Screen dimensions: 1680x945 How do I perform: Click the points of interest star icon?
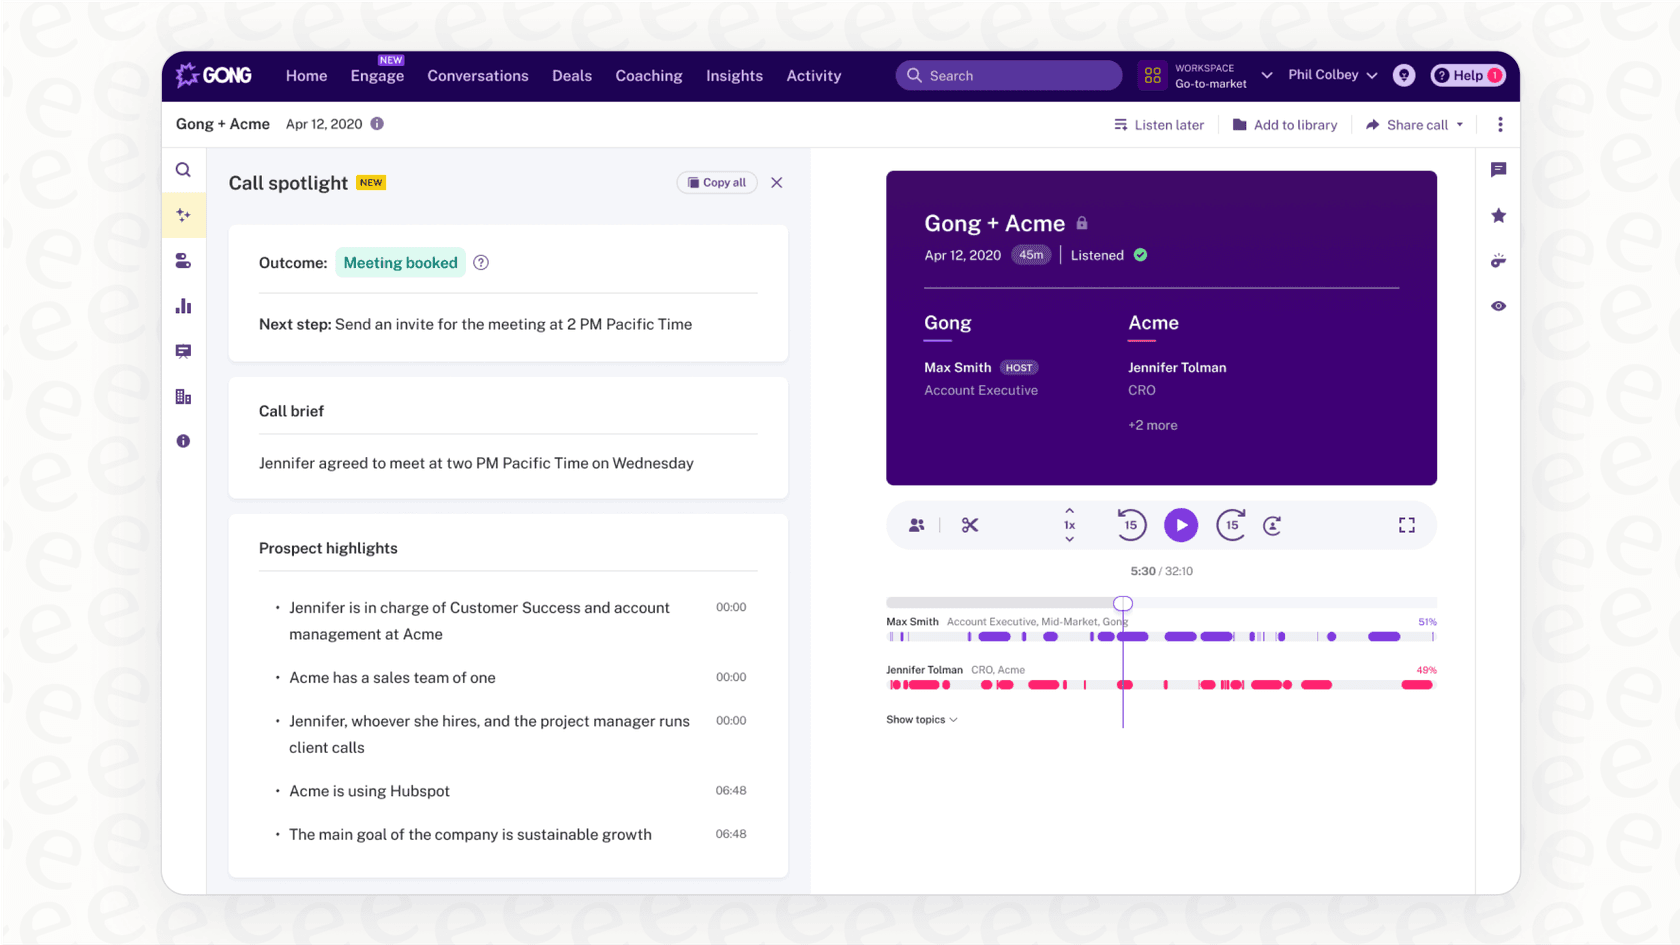point(1498,215)
